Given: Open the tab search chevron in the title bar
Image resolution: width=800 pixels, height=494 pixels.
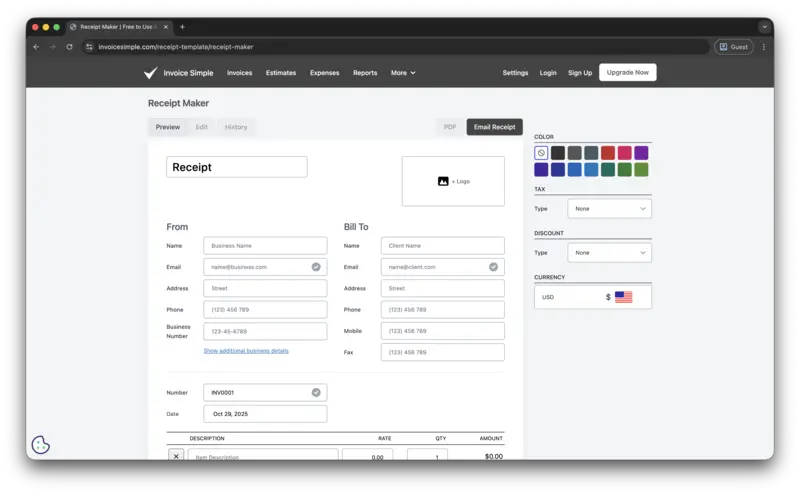Looking at the screenshot, I should pos(764,27).
